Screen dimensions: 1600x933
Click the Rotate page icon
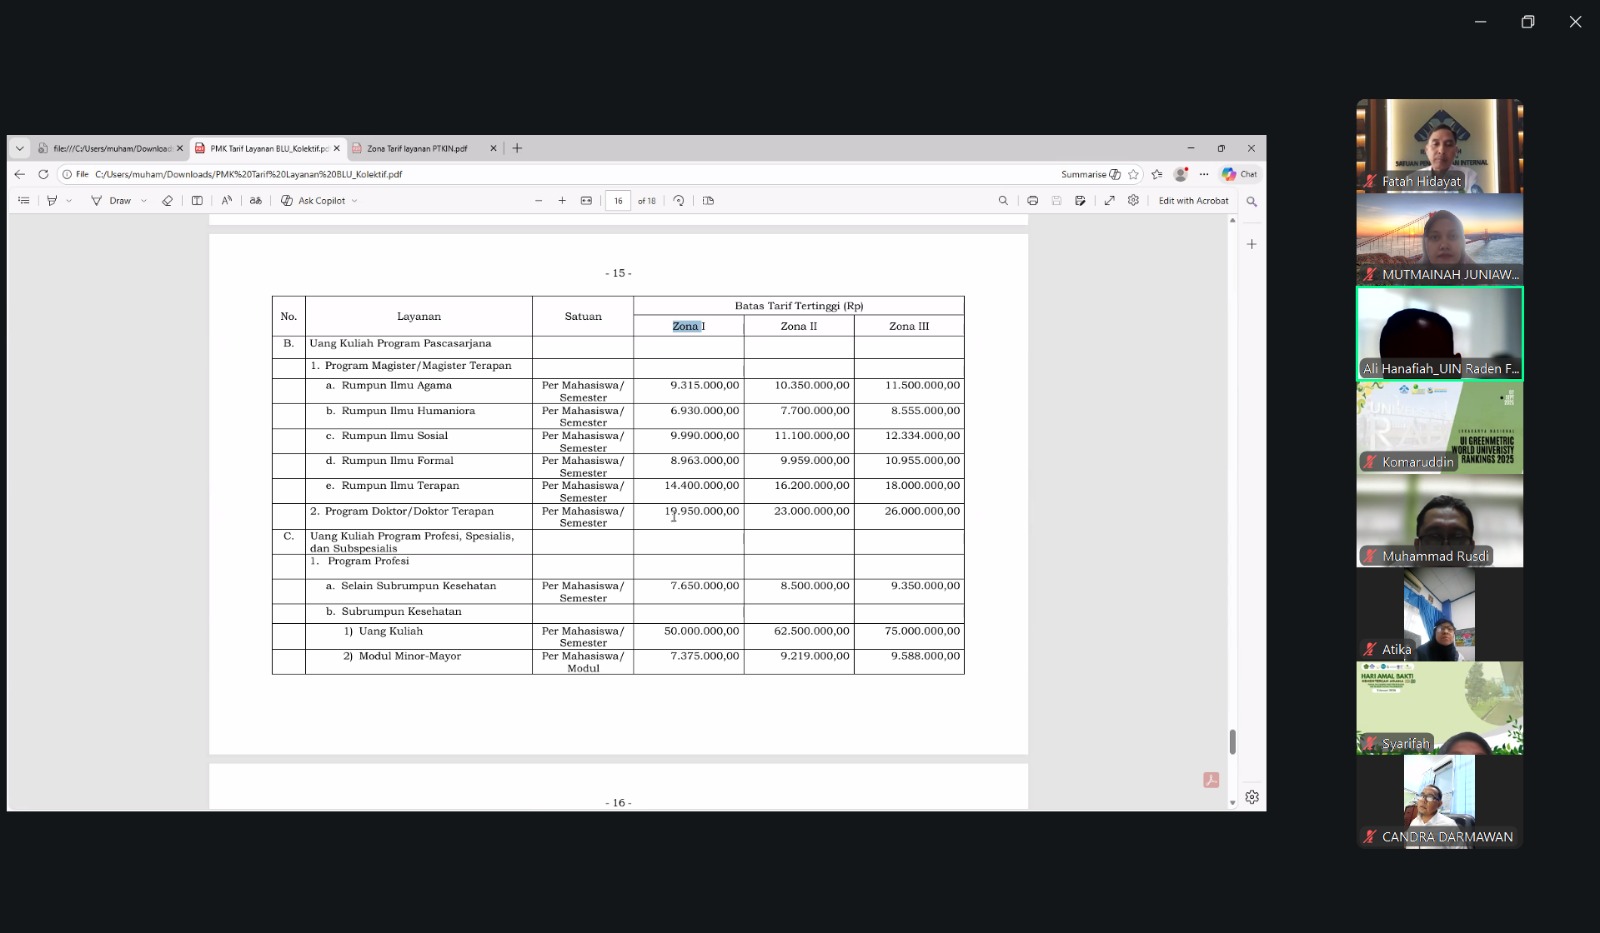tap(679, 201)
